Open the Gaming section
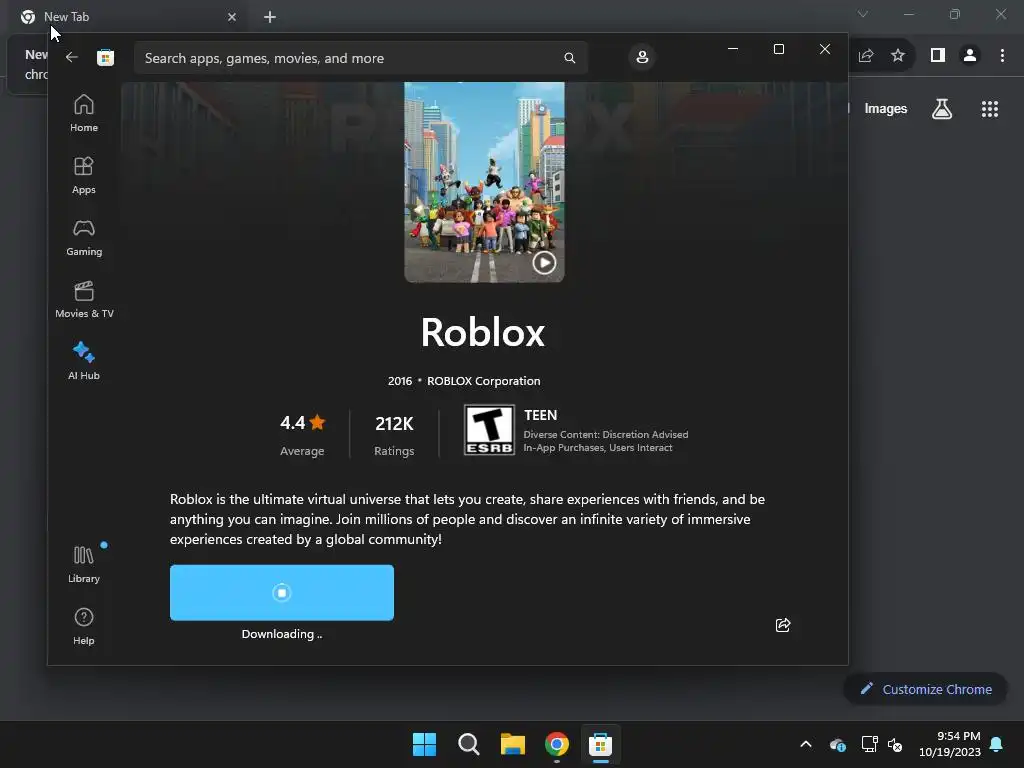This screenshot has height=768, width=1024. point(84,237)
